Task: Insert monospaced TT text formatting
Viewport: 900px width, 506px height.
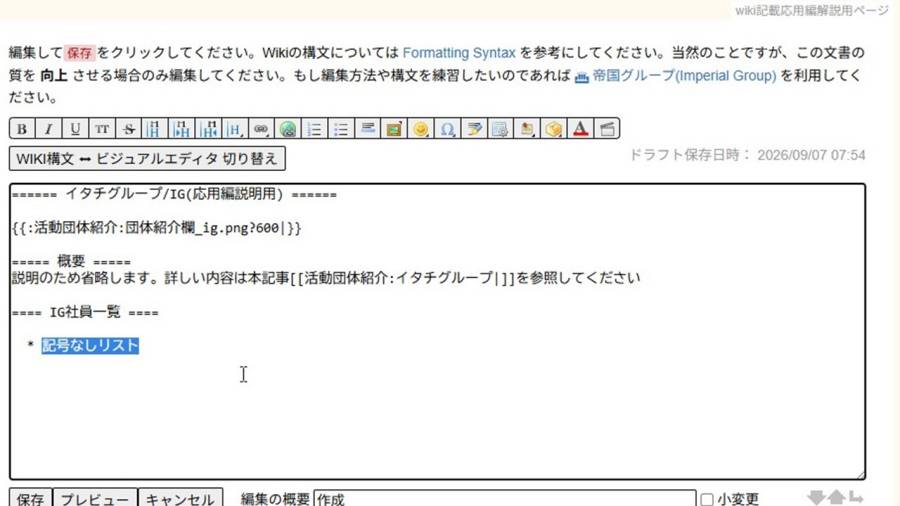Action: 102,129
